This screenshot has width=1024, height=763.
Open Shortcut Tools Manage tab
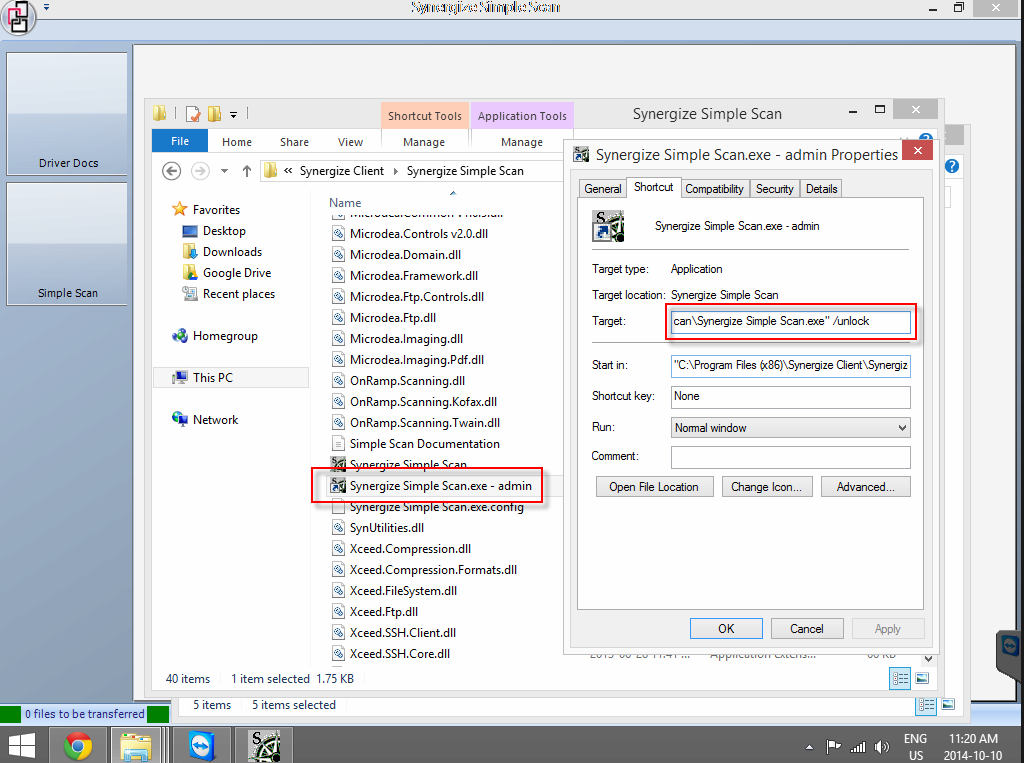click(424, 142)
